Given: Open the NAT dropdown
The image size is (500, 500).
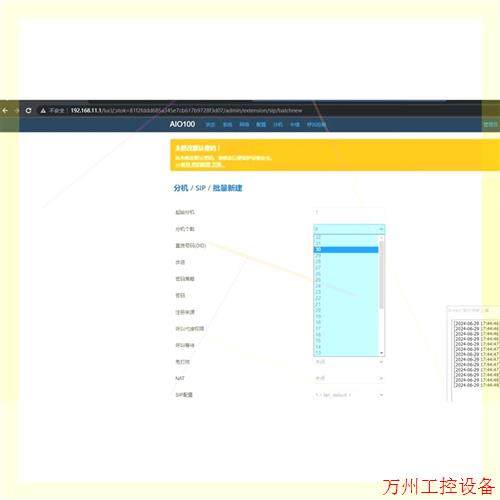Looking at the screenshot, I should coord(349,378).
